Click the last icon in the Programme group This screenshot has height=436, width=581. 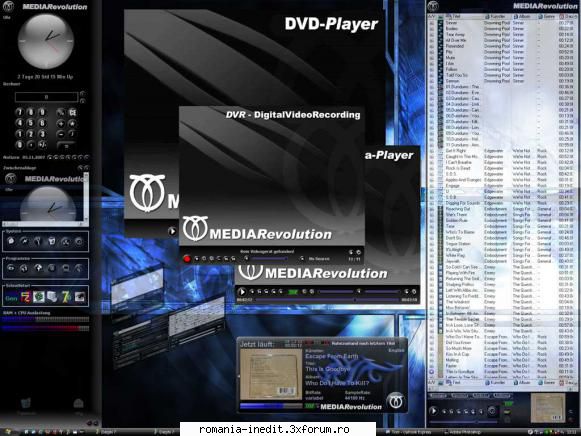tap(79, 268)
